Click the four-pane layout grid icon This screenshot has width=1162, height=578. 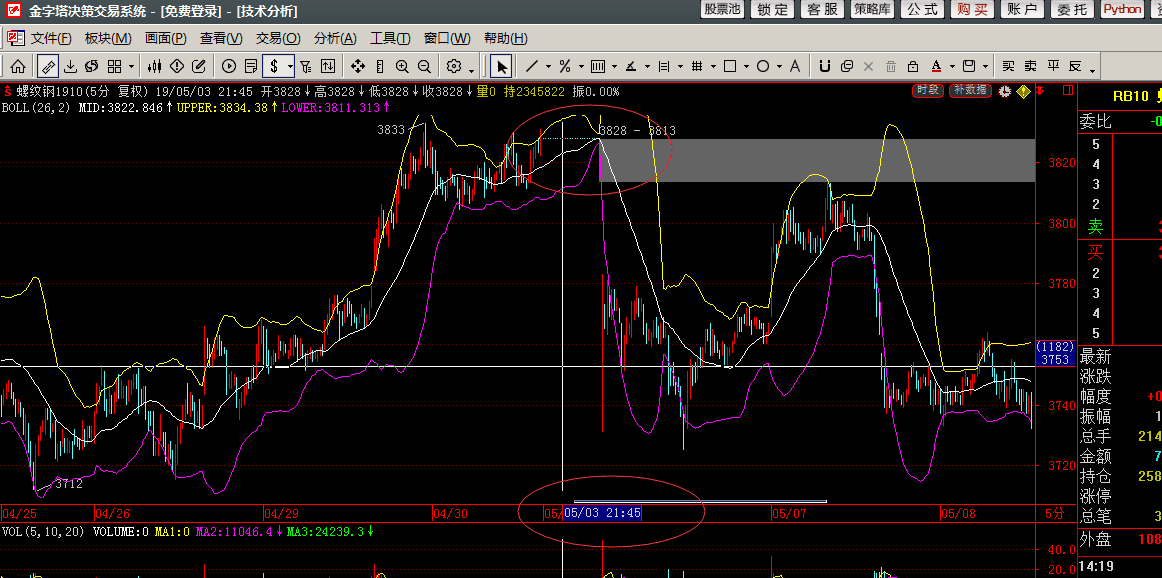(114, 67)
